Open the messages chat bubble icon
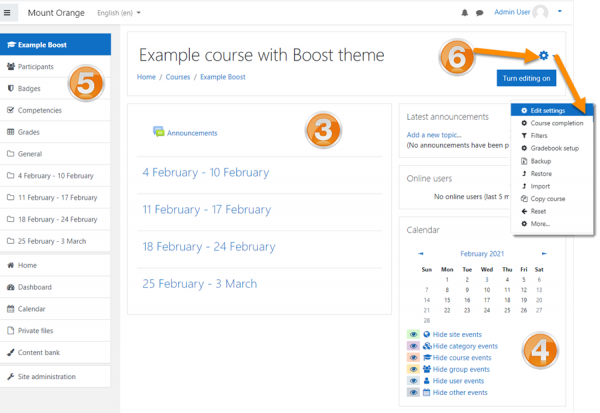 pyautogui.click(x=480, y=13)
